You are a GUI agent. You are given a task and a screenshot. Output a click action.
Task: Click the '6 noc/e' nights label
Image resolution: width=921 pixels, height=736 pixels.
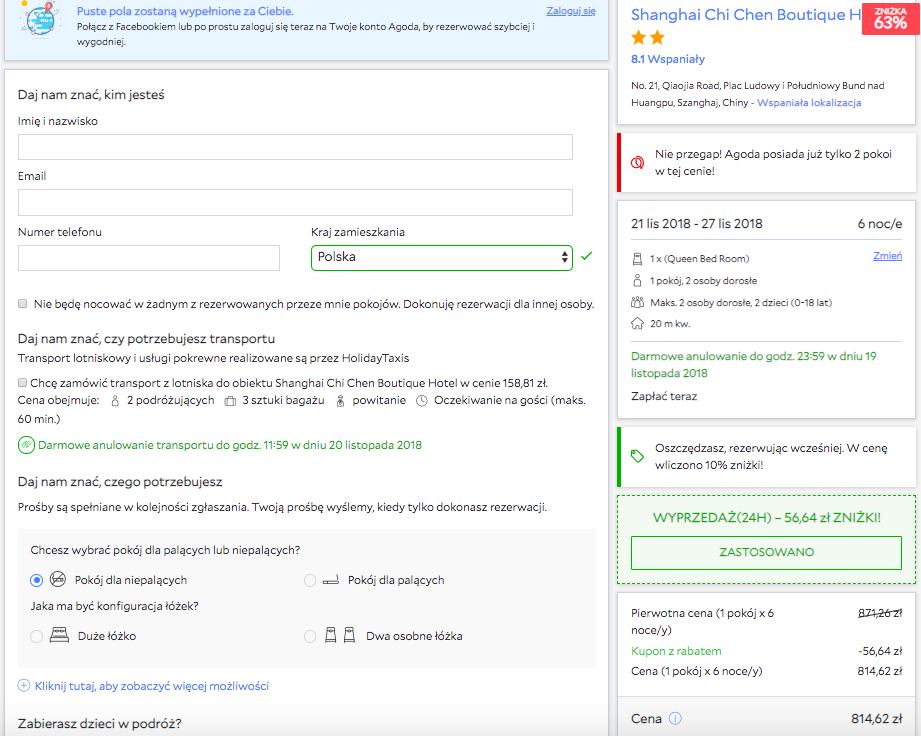click(879, 224)
